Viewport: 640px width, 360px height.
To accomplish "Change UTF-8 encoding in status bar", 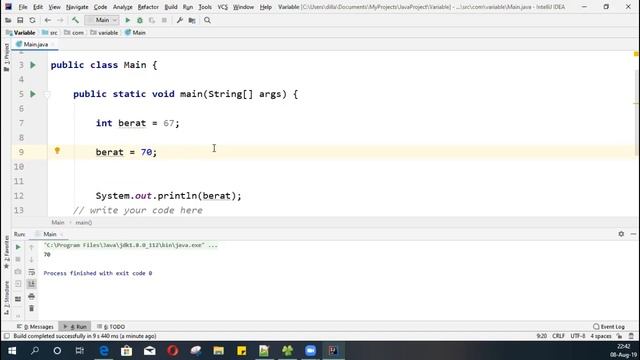I will (578, 336).
